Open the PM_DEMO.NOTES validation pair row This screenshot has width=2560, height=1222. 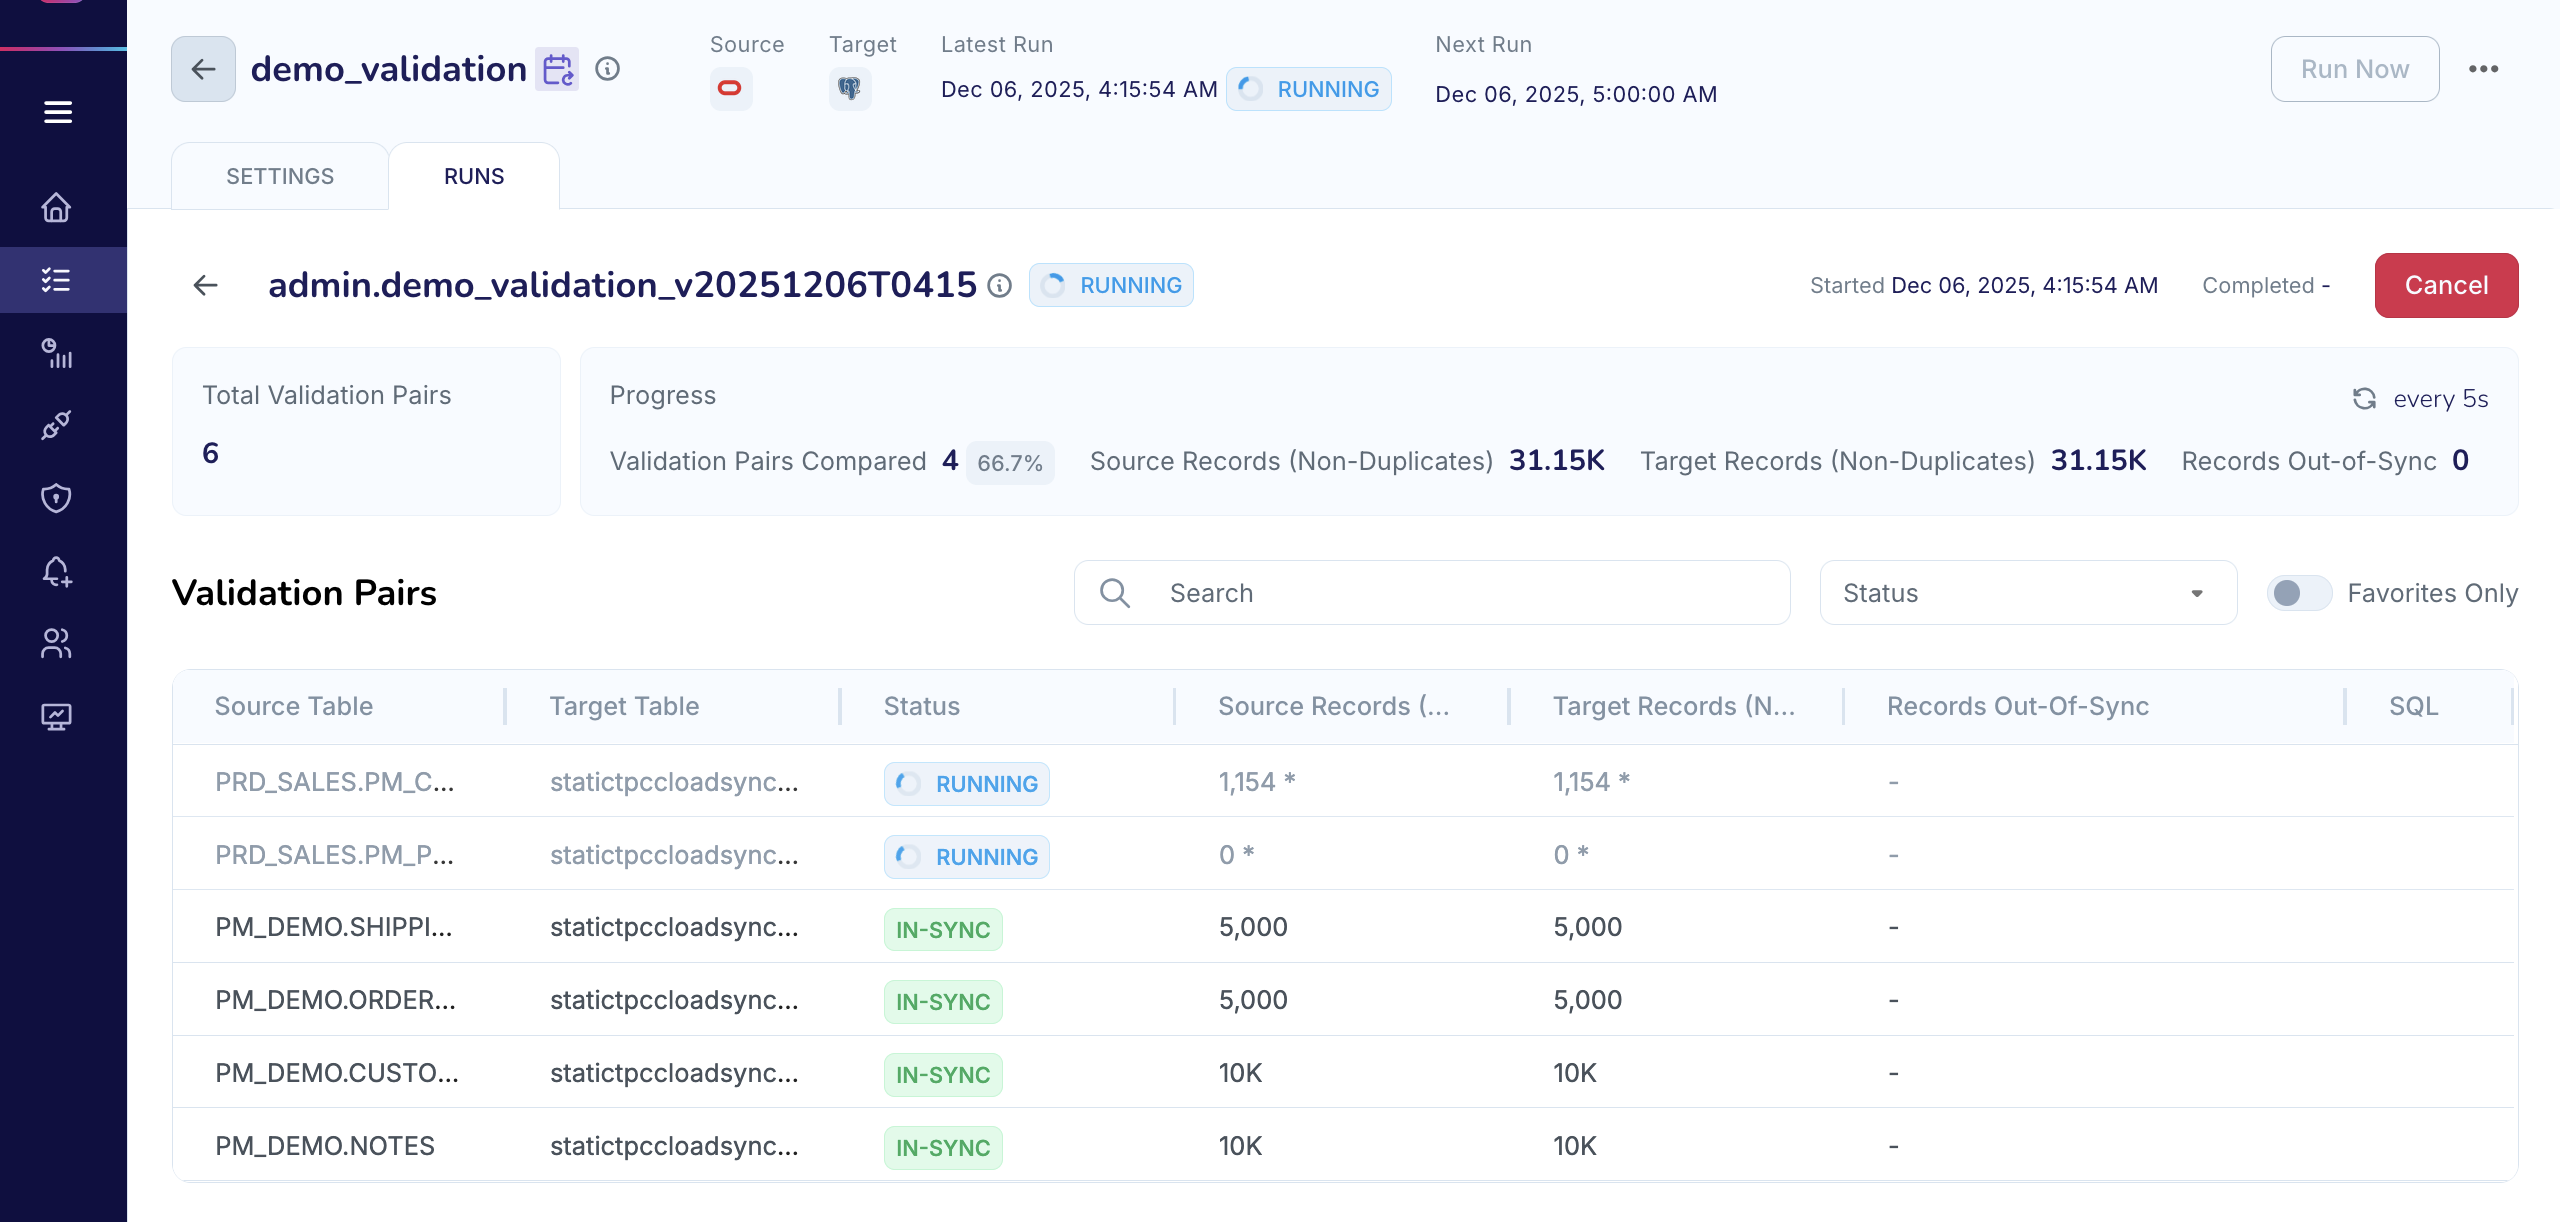(x=325, y=1145)
